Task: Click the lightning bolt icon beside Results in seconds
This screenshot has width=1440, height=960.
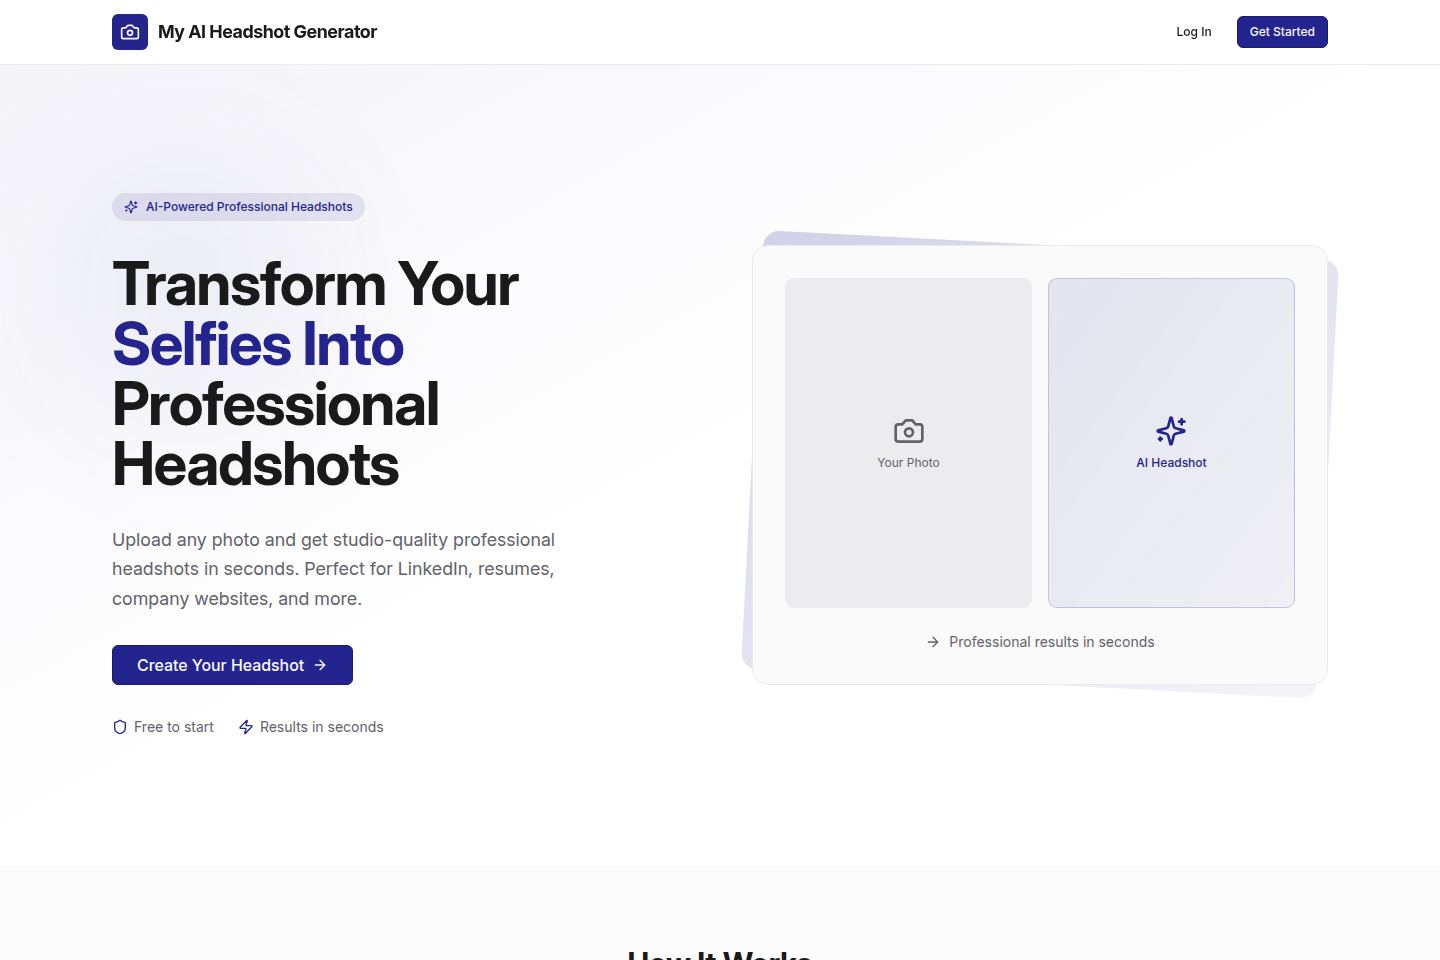Action: click(246, 727)
